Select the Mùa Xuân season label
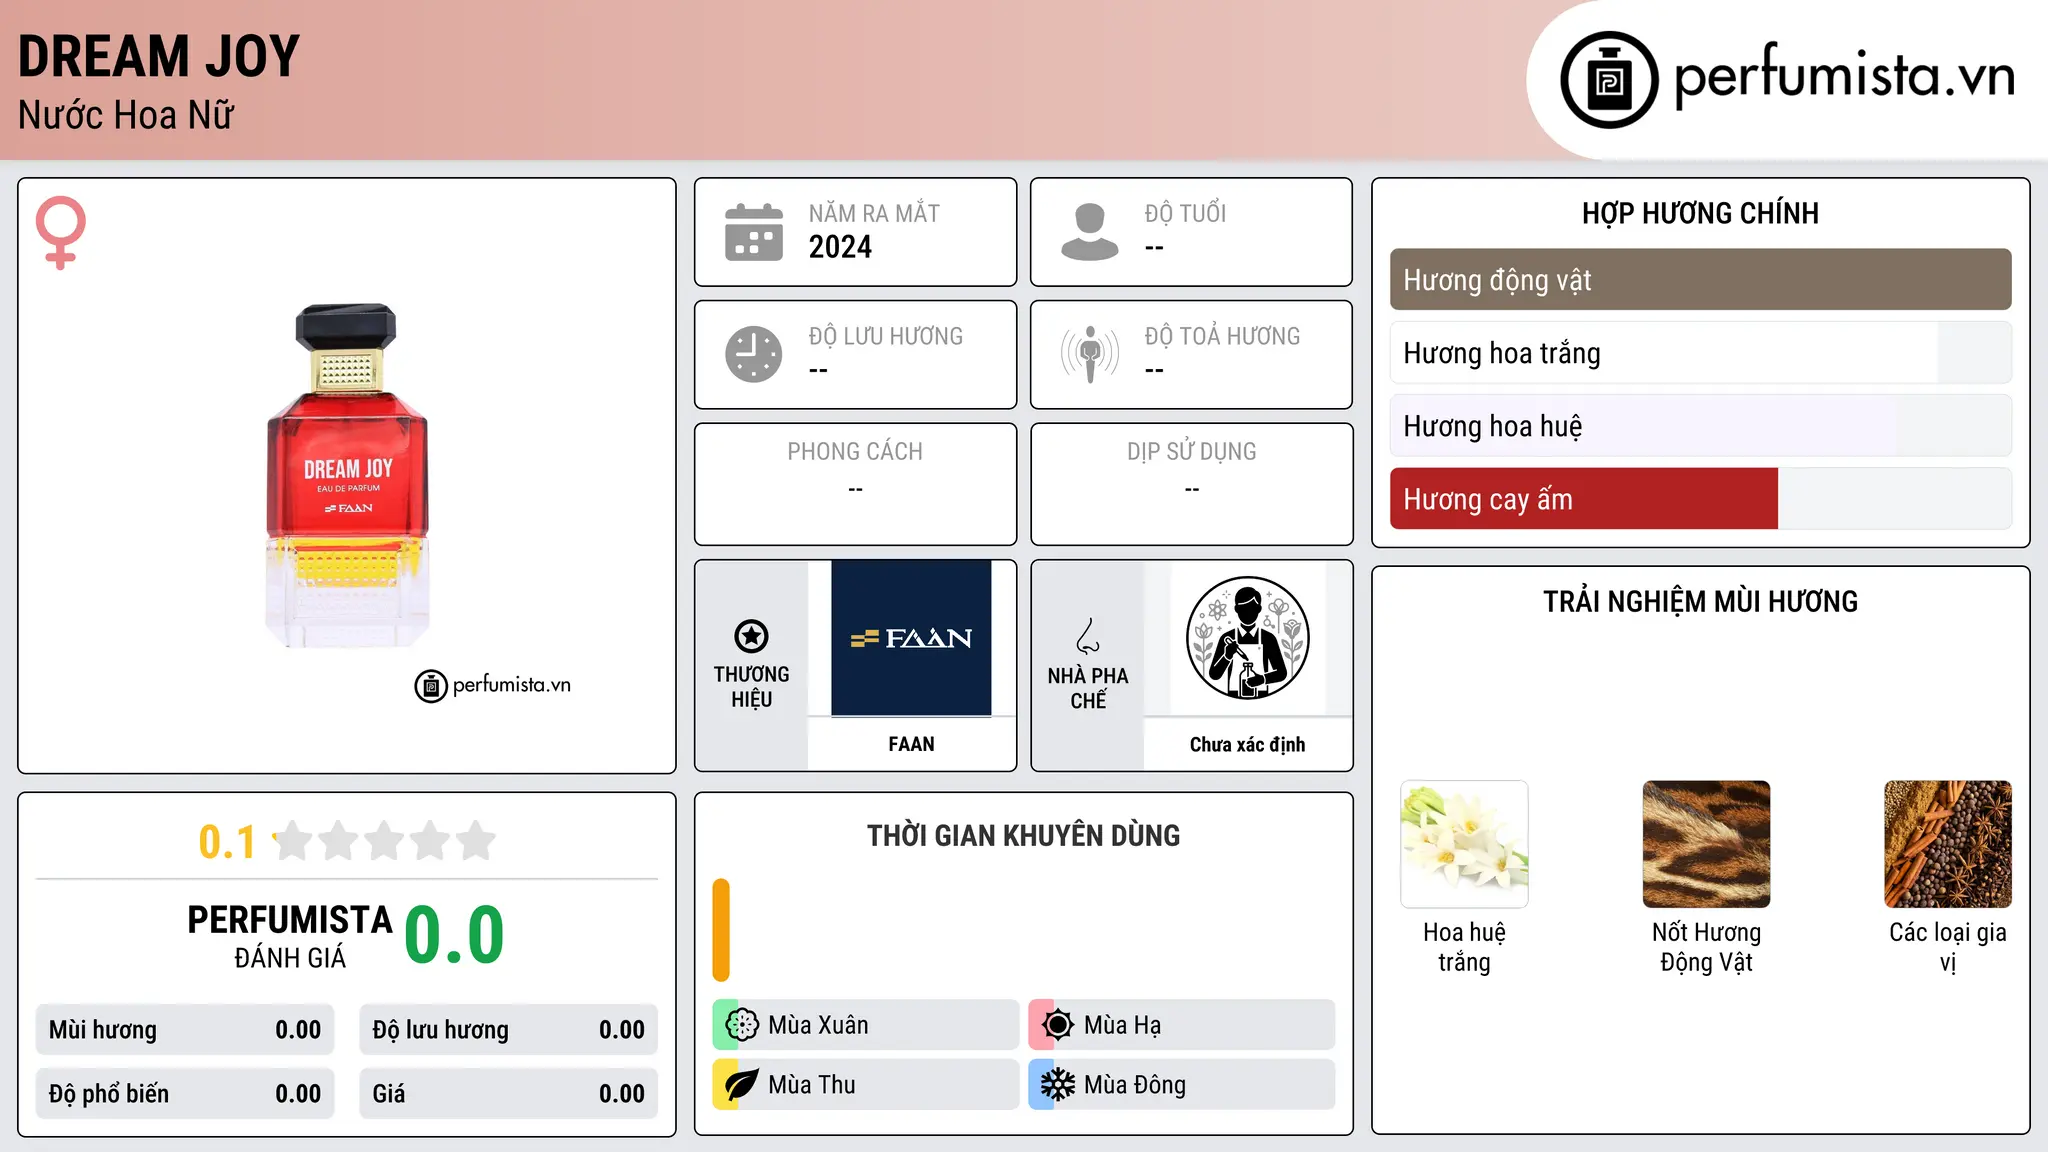 click(x=818, y=1025)
